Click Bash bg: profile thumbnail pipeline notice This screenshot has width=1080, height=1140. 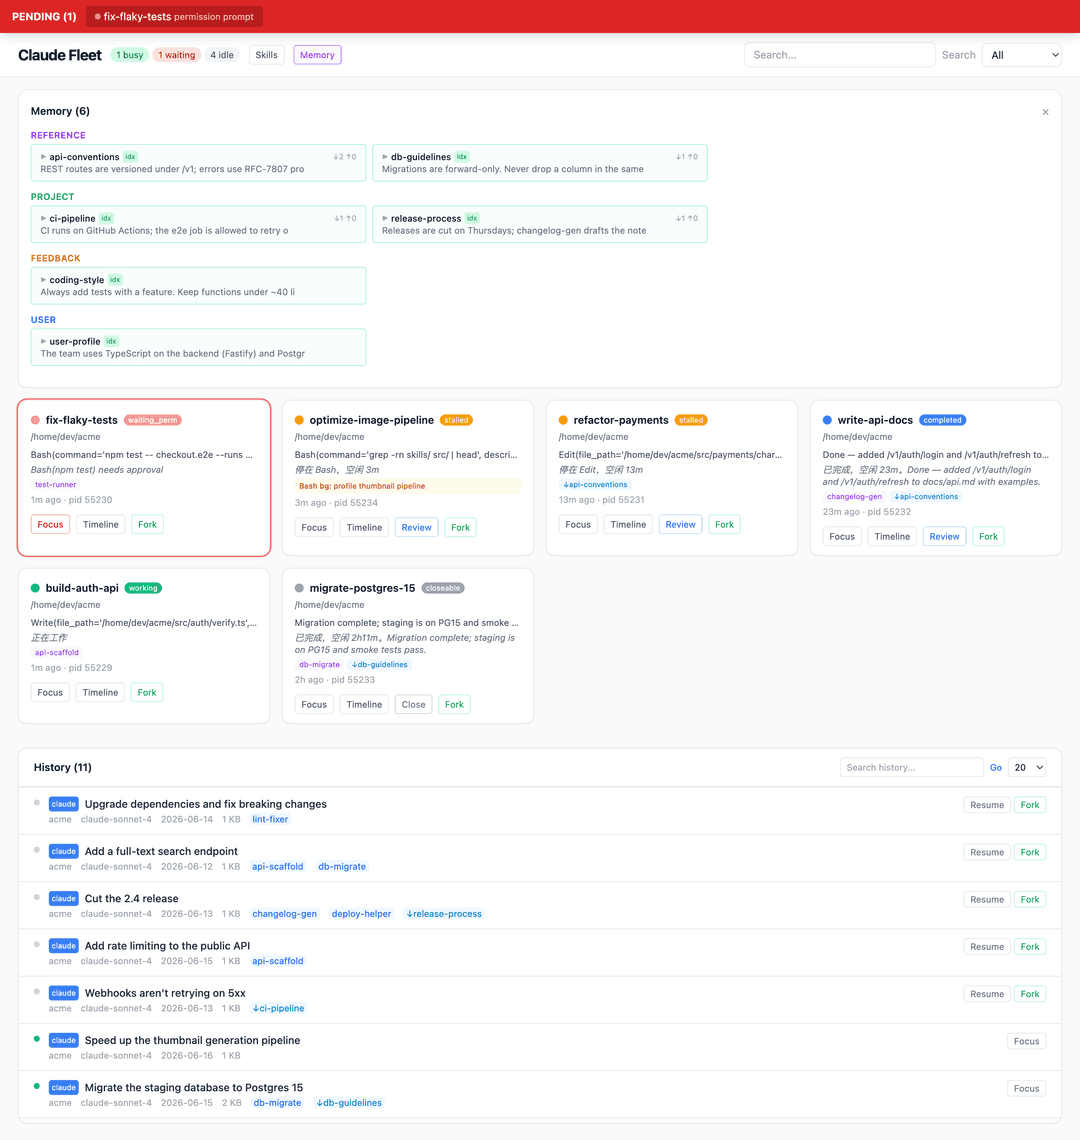pos(407,486)
